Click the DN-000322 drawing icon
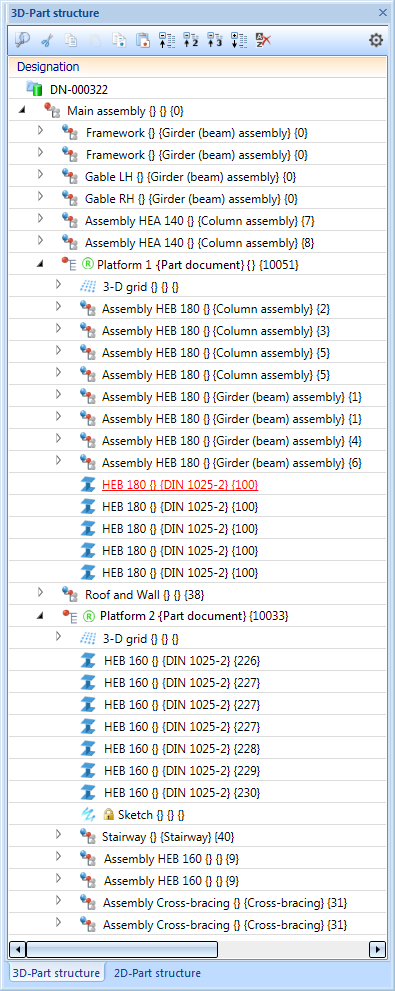This screenshot has width=395, height=991. [x=33, y=89]
